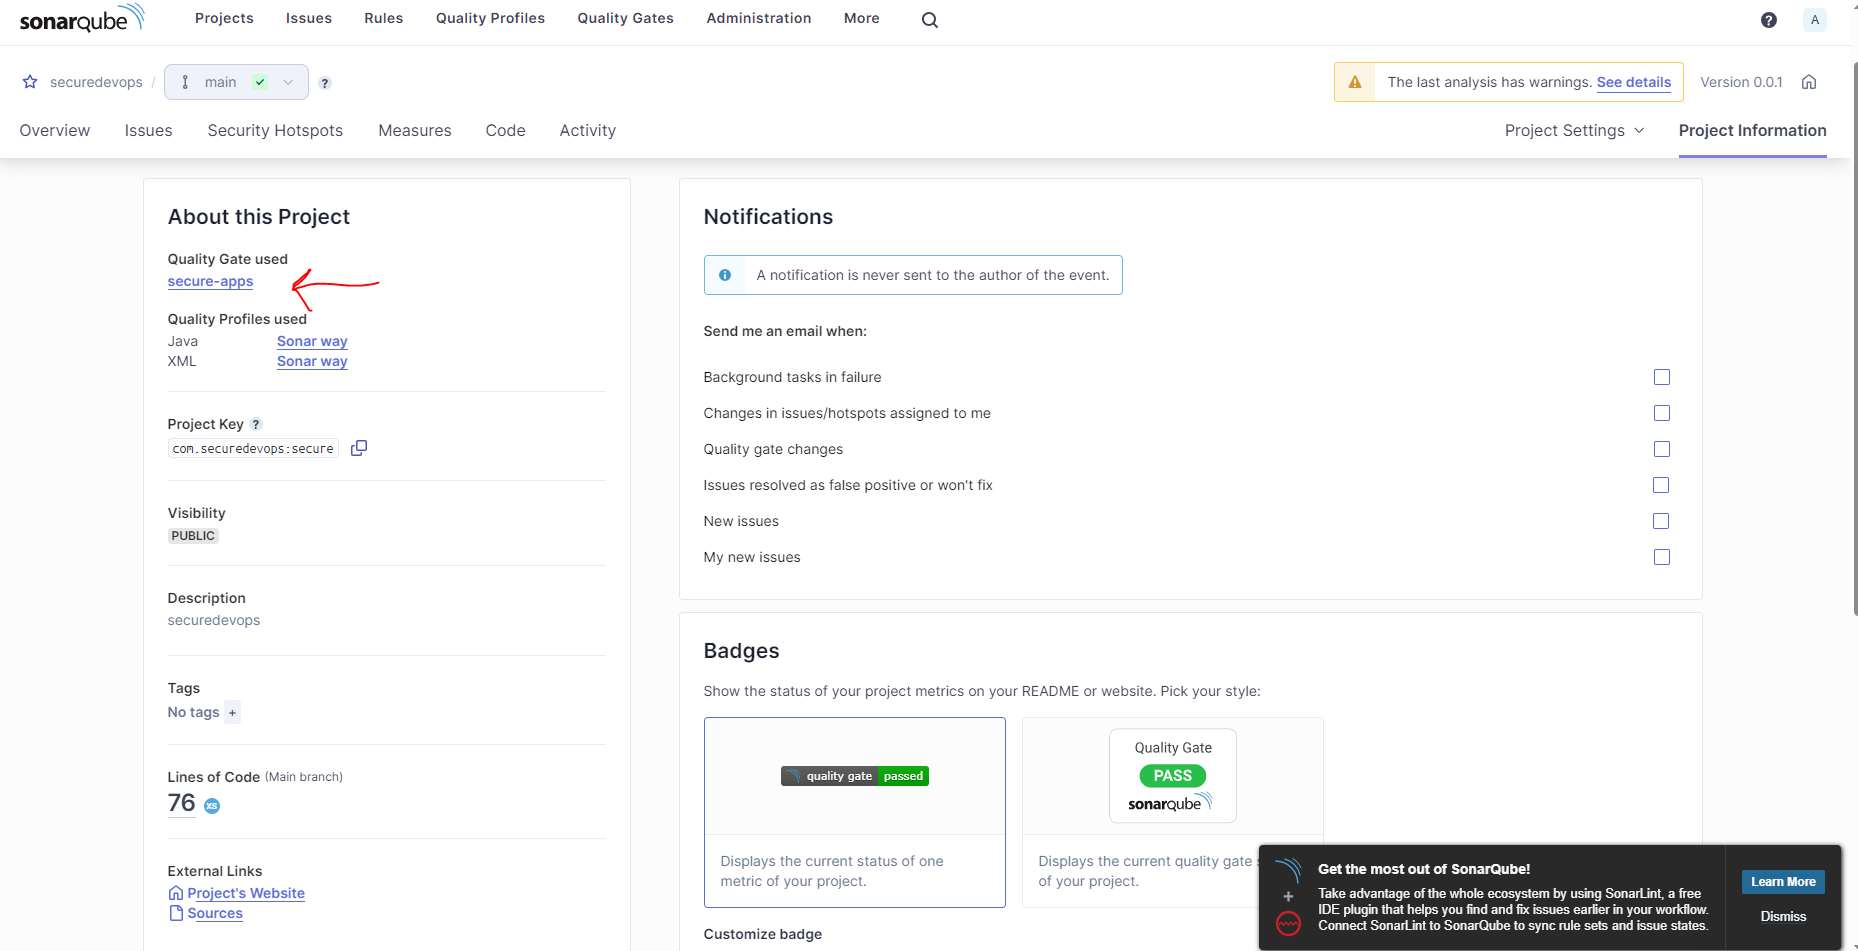Check the New issues email notification
This screenshot has height=951, width=1858.
pyautogui.click(x=1661, y=521)
